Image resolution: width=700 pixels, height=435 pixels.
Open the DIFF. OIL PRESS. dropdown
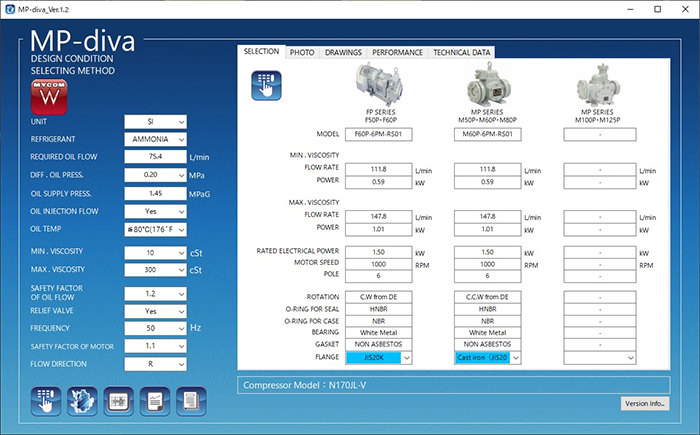pos(155,175)
